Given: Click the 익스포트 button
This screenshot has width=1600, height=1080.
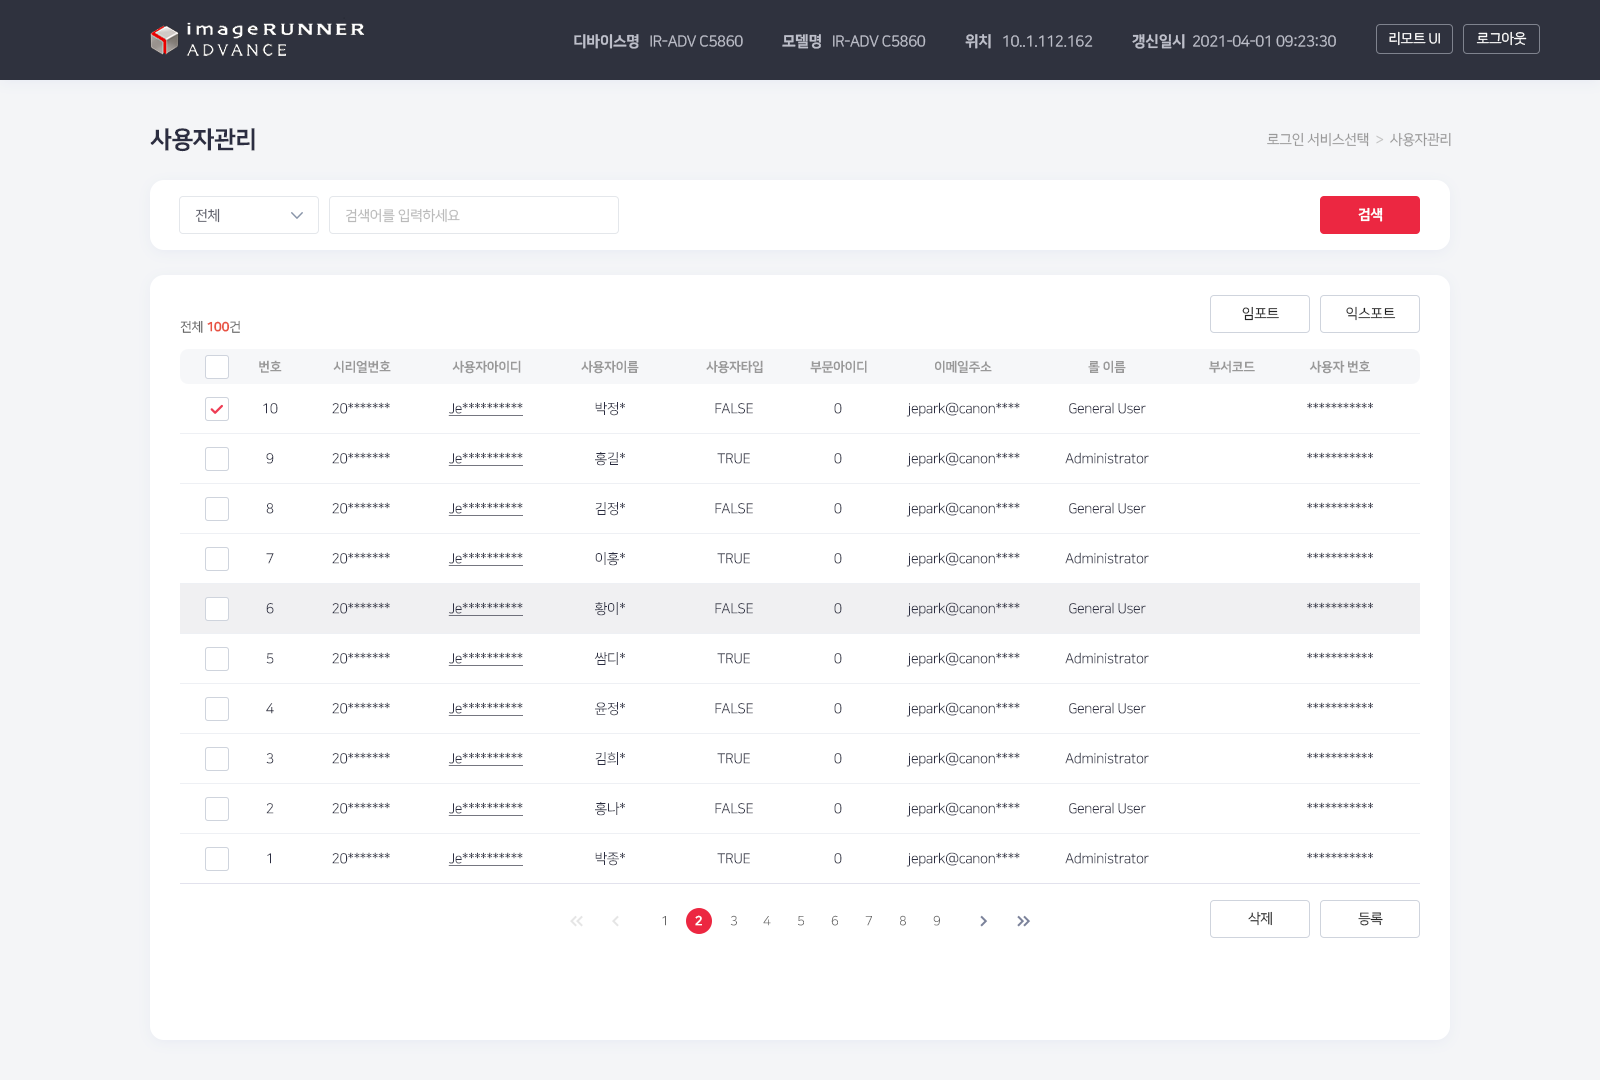Looking at the screenshot, I should (1370, 314).
